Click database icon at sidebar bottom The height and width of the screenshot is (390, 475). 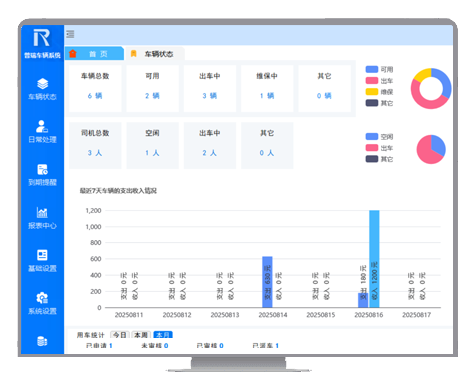[x=42, y=341]
